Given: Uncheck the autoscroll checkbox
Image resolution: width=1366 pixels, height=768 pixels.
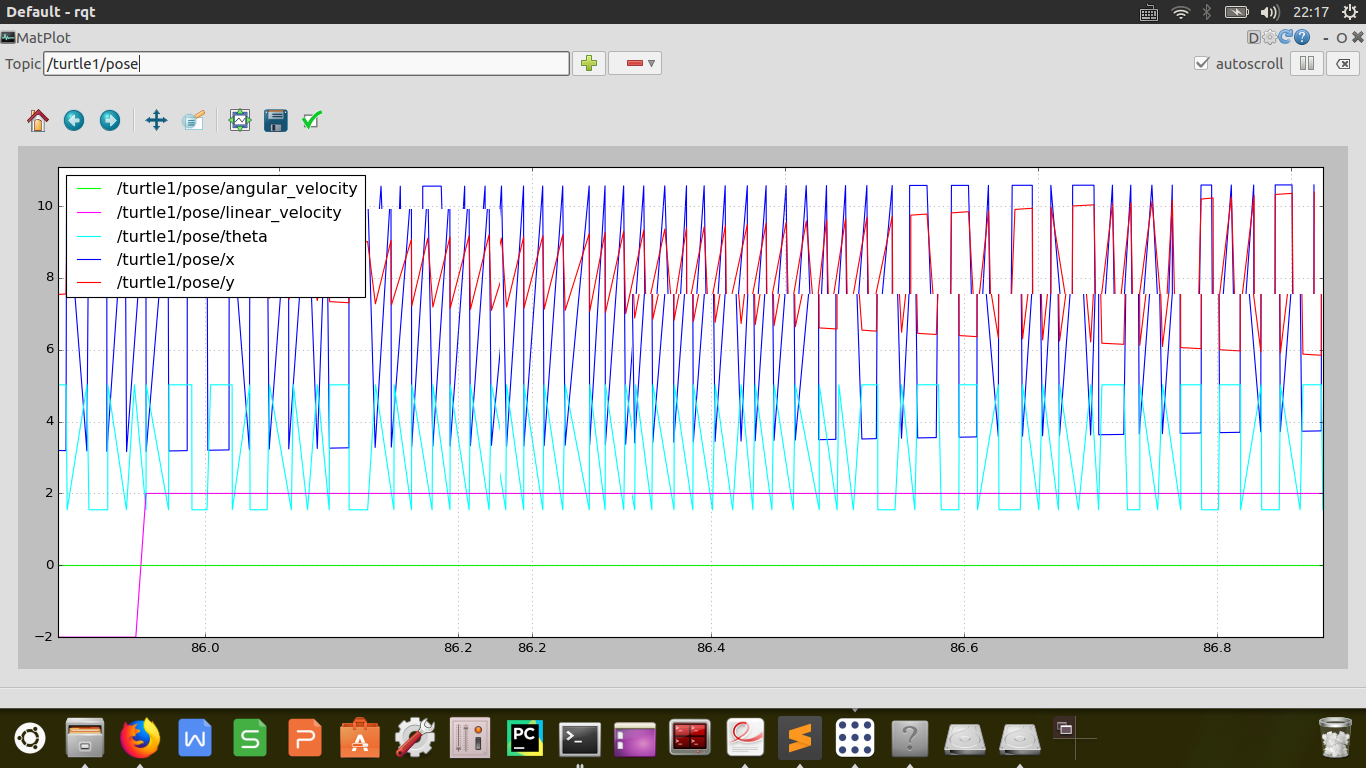Looking at the screenshot, I should click(x=1202, y=64).
